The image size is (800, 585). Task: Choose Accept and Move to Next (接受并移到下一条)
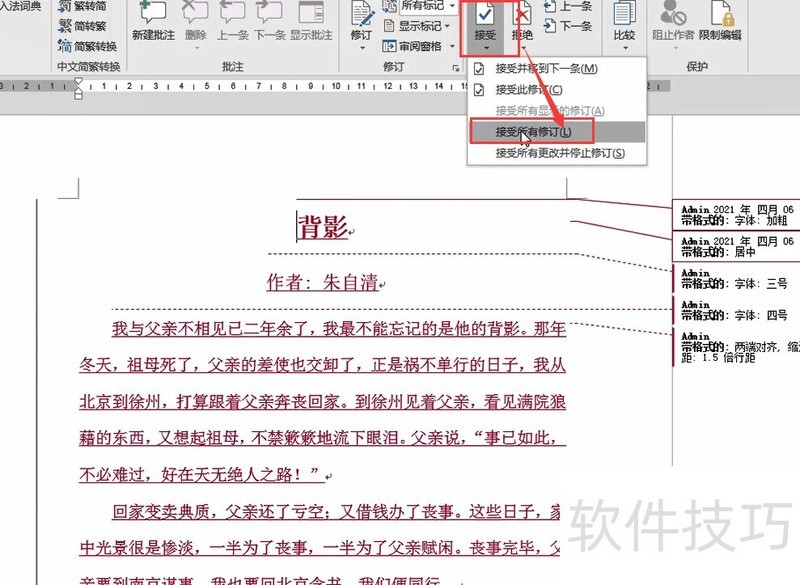[545, 69]
